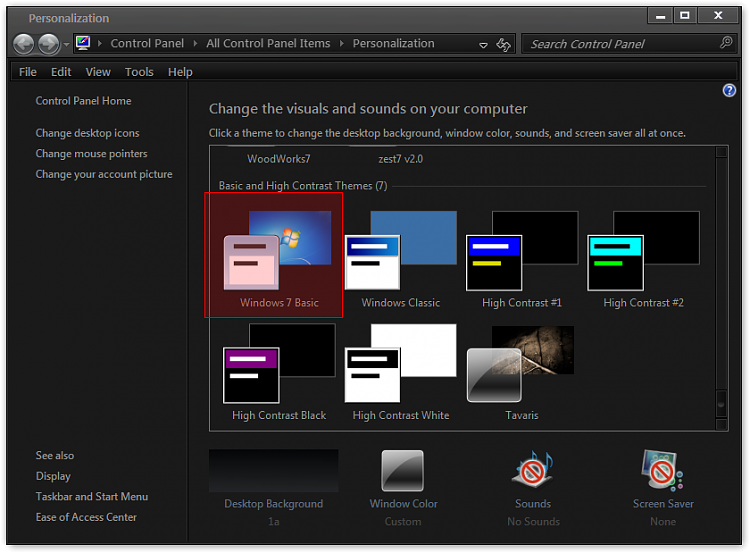The height and width of the screenshot is (553, 750).
Task: Select the Tavaris theme thumbnail
Action: click(x=520, y=364)
